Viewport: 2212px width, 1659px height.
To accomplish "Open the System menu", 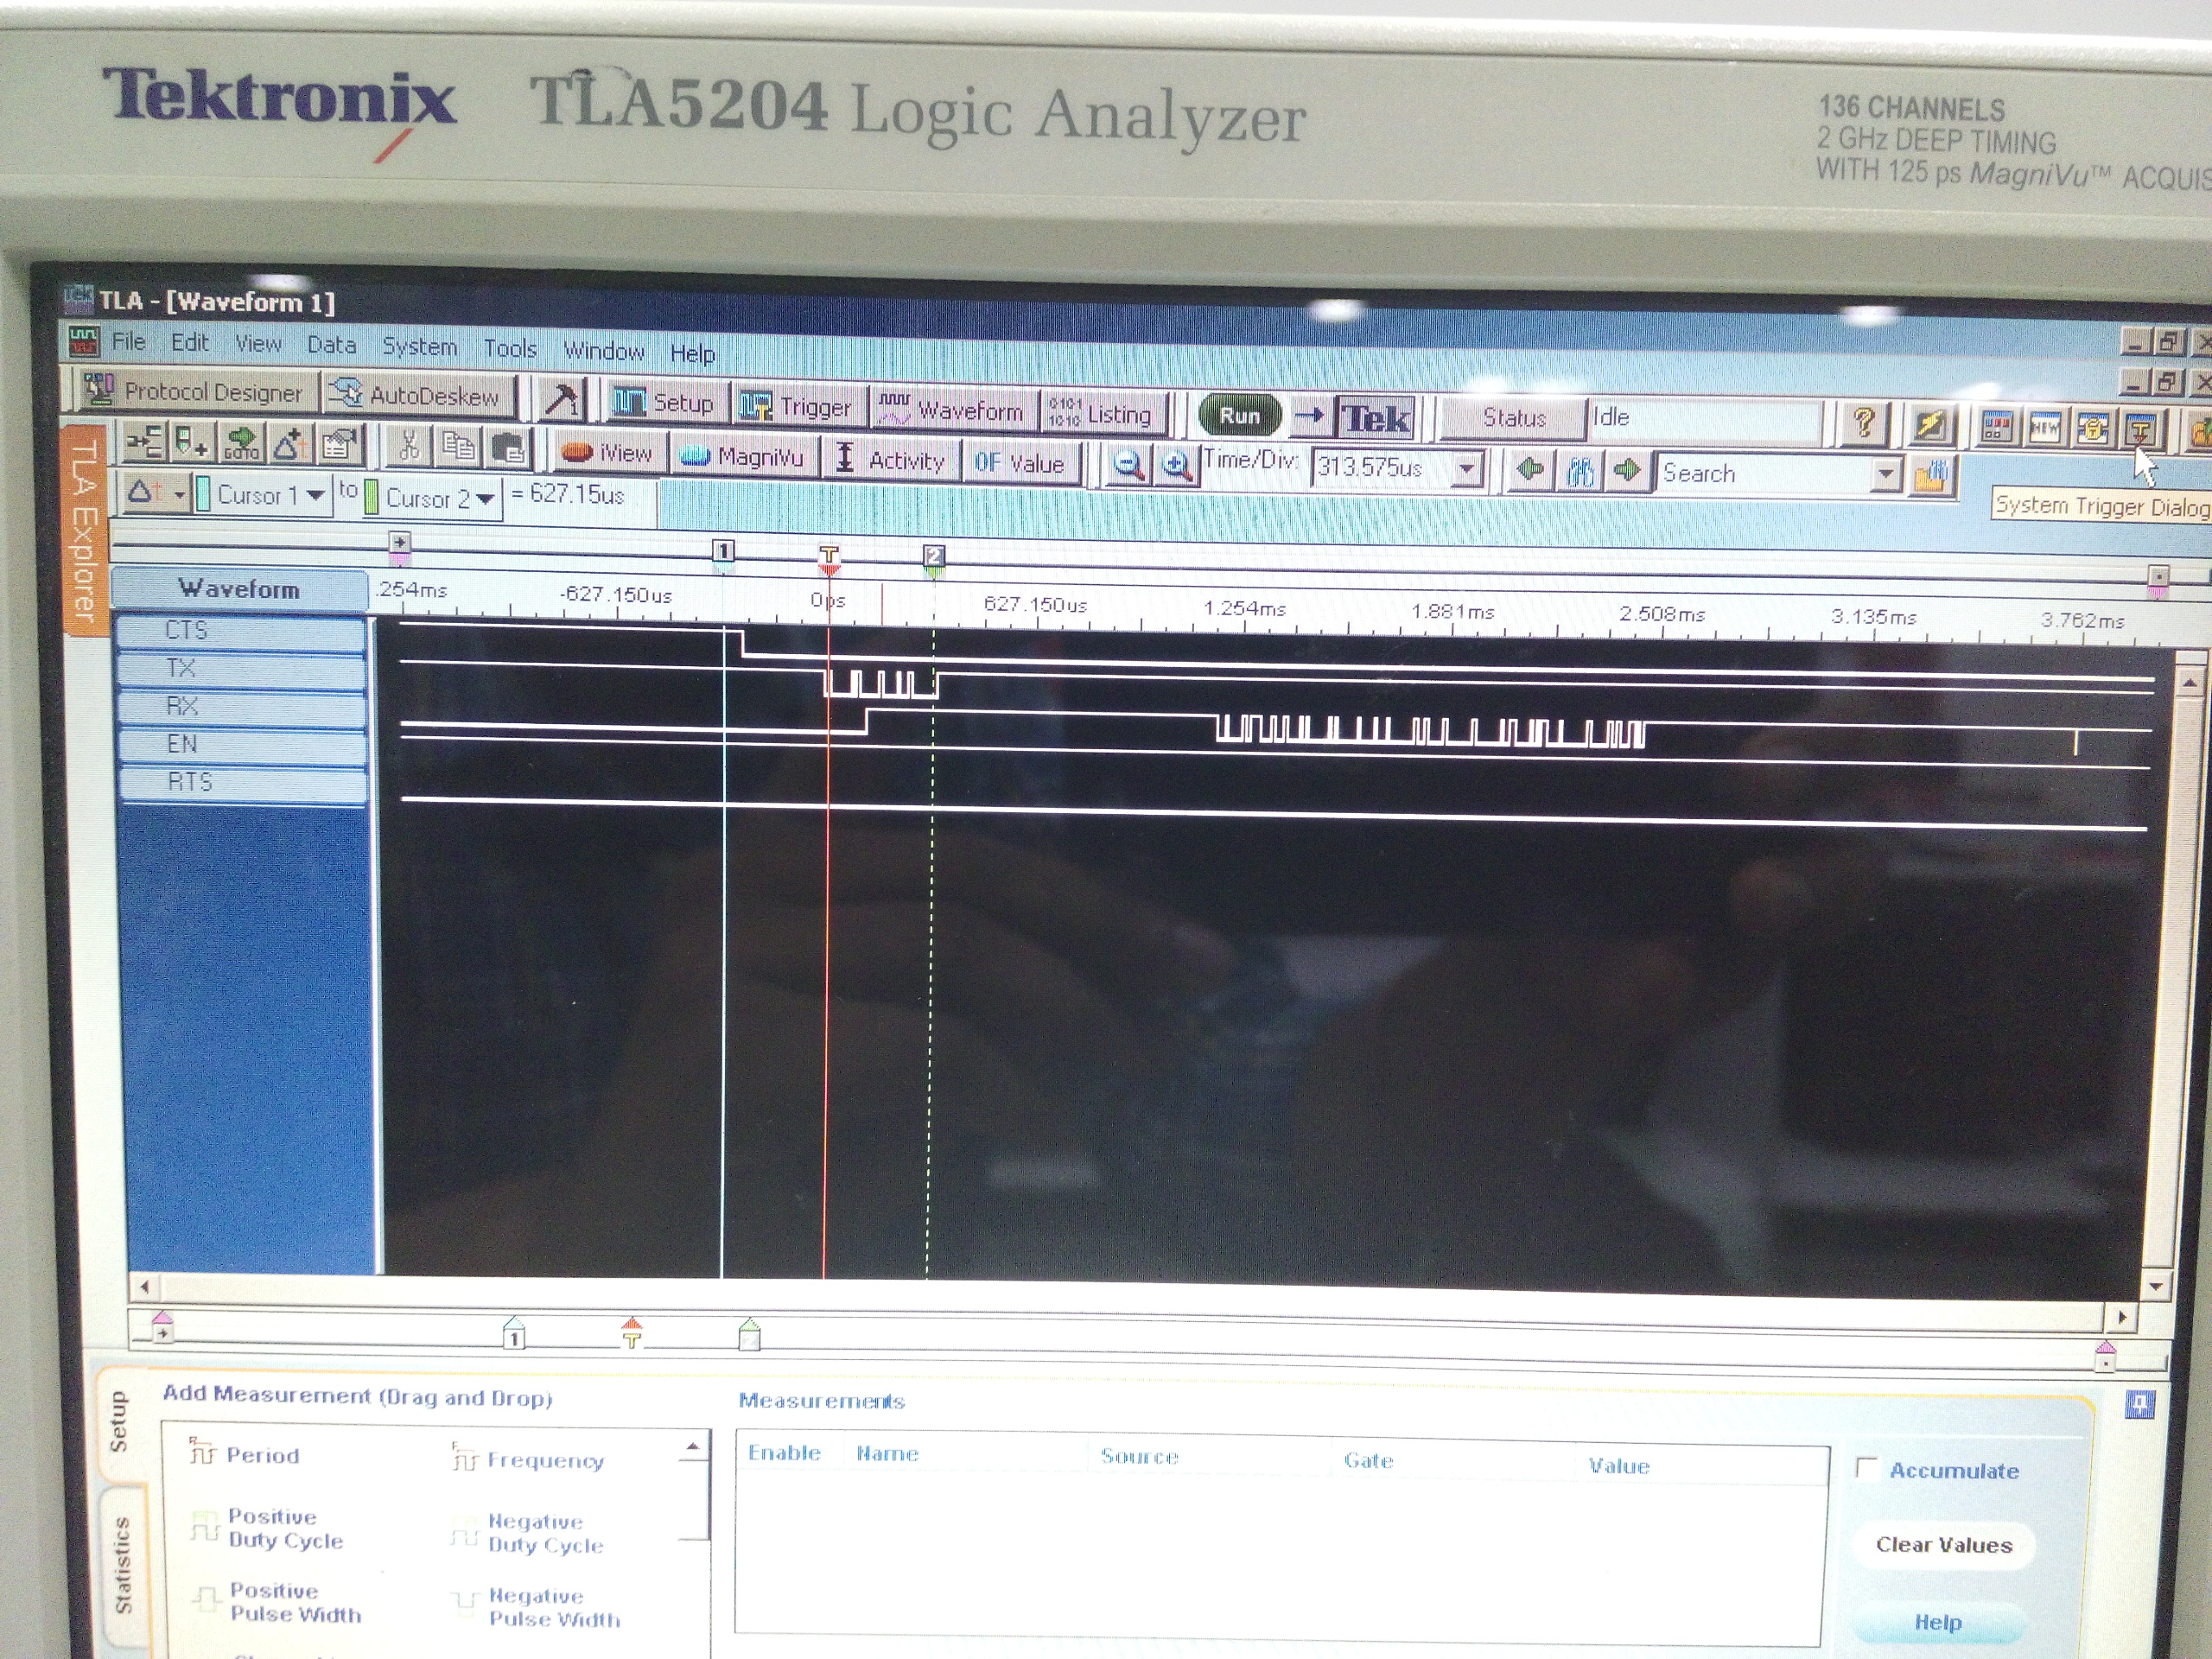I will pos(419,347).
